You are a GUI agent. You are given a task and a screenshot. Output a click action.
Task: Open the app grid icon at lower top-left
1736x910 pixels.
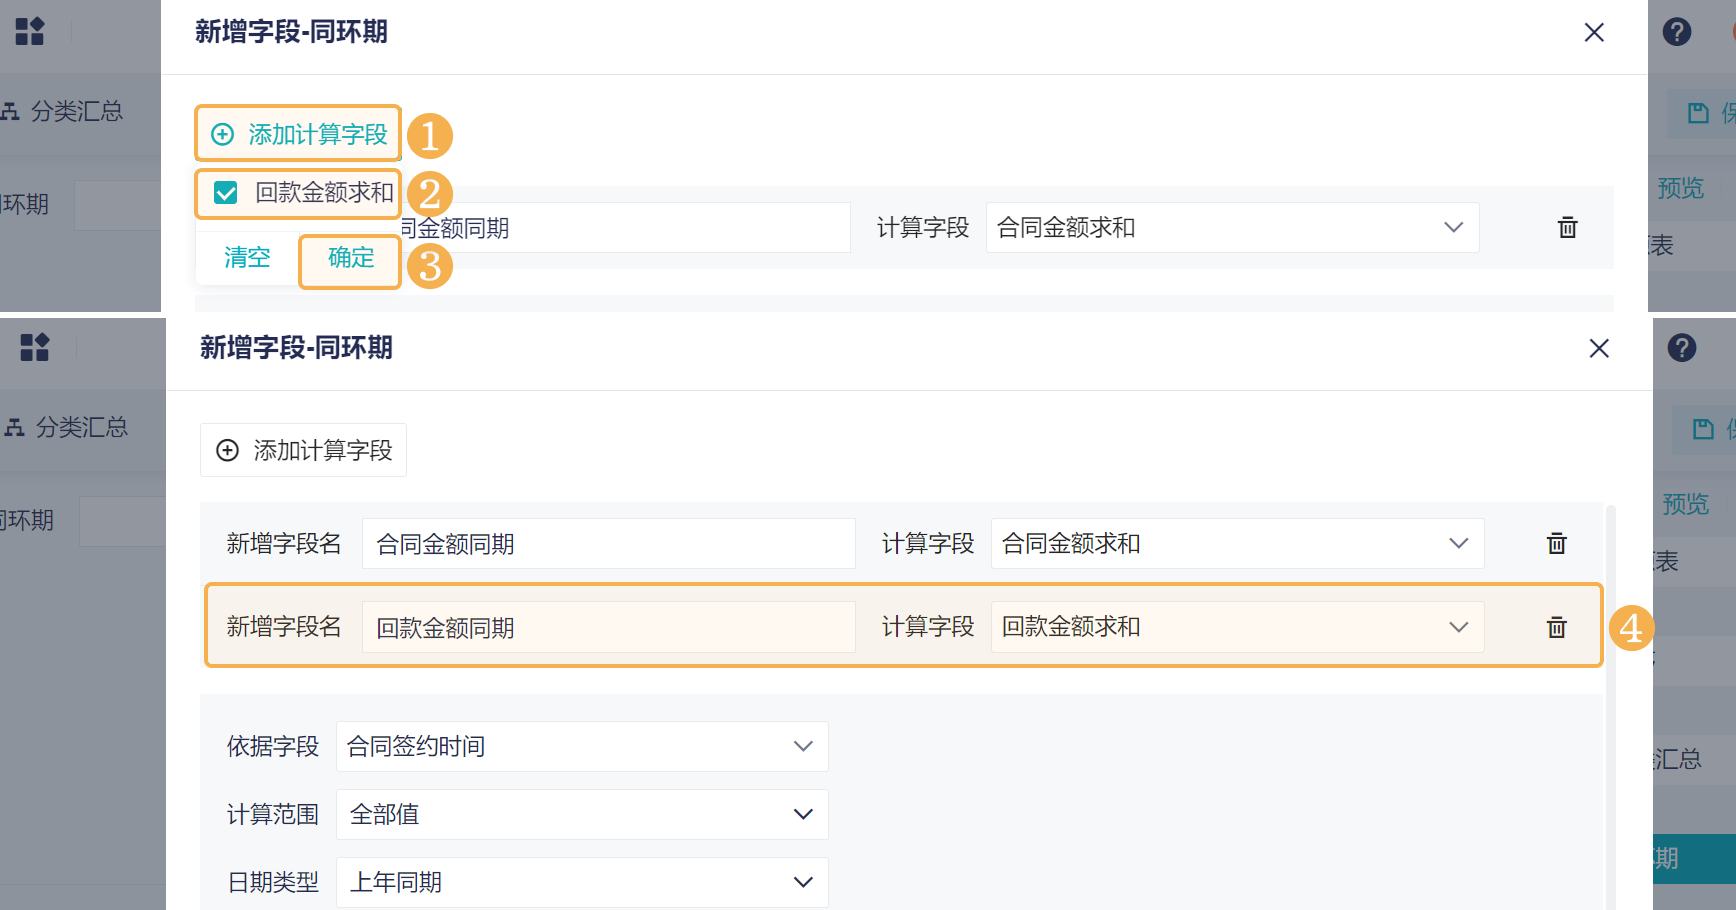pyautogui.click(x=35, y=348)
